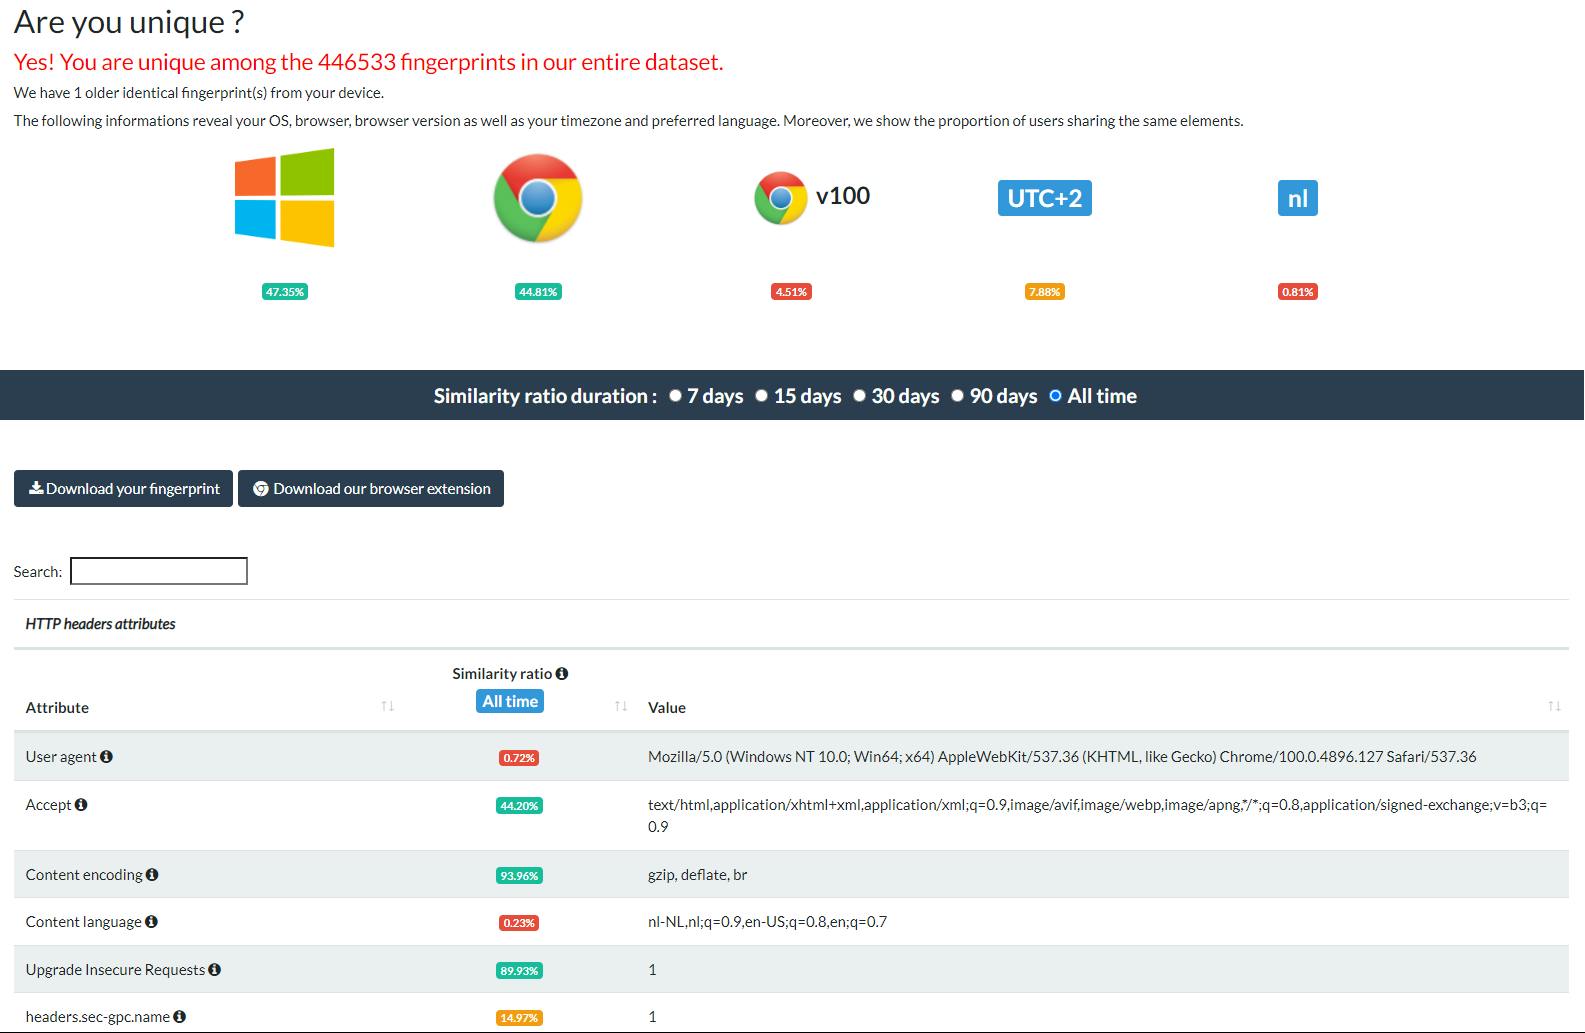Click the headers.sec-gpc.name 14.97% badge
The height and width of the screenshot is (1033, 1585).
coord(519,1018)
